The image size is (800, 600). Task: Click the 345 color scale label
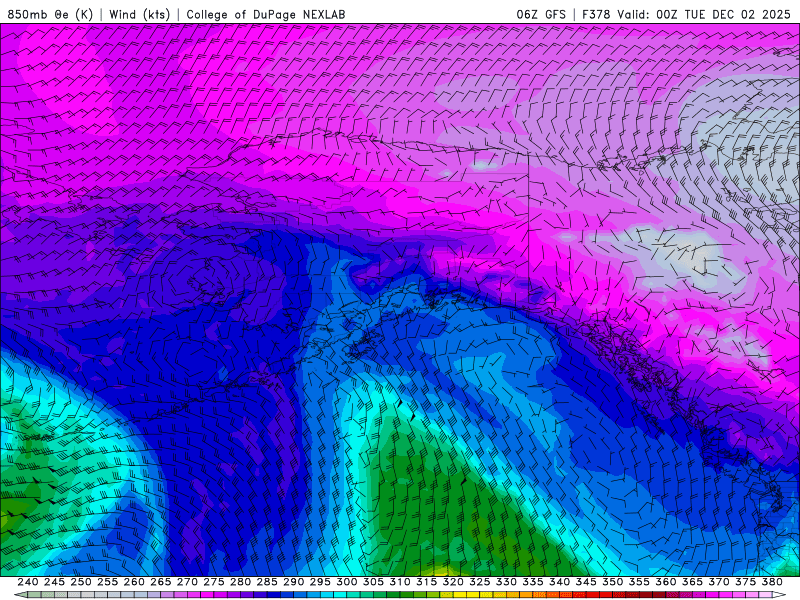tap(586, 582)
